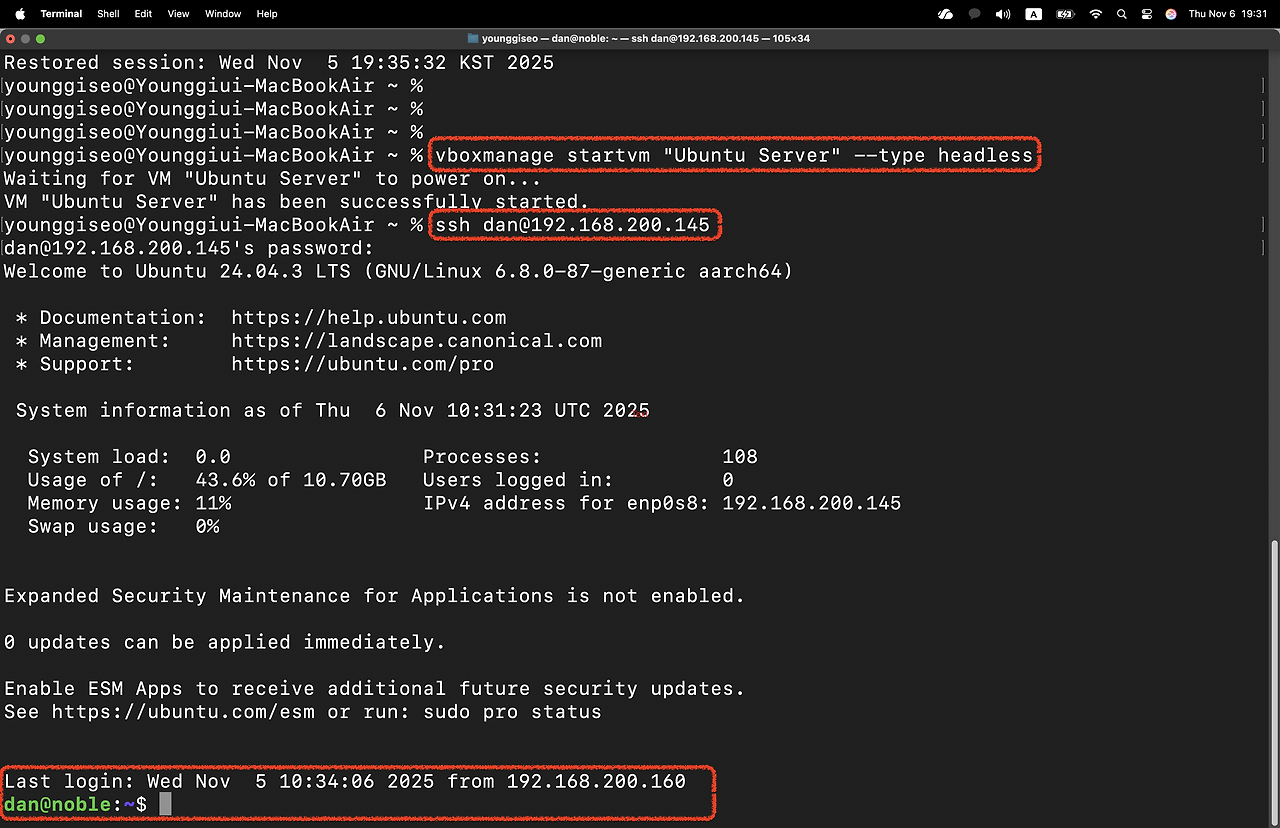Click "0 updates can be applied immediately."

pos(225,642)
